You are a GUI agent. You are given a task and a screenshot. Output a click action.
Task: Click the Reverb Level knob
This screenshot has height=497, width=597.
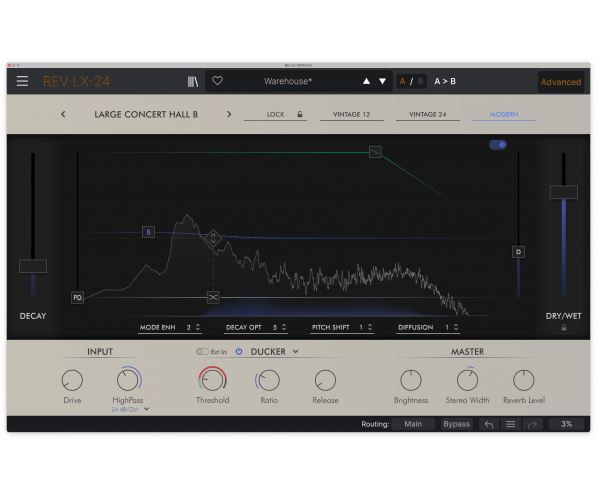pyautogui.click(x=524, y=380)
